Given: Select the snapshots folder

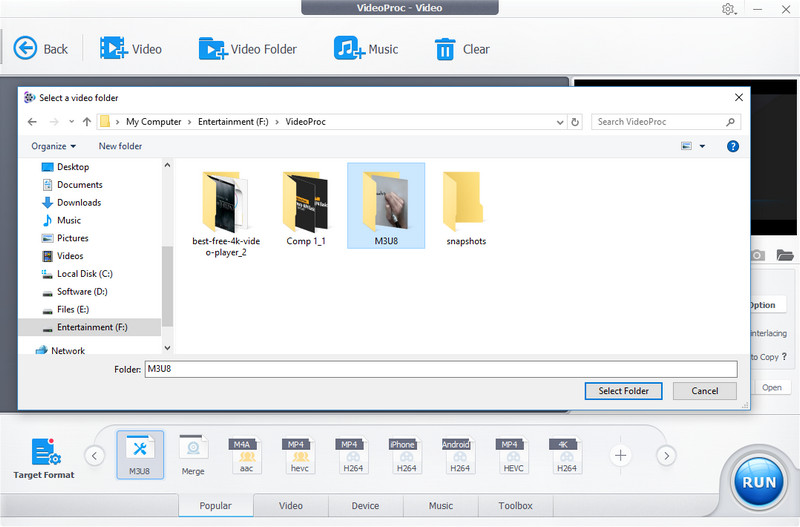Looking at the screenshot, I should pyautogui.click(x=466, y=209).
